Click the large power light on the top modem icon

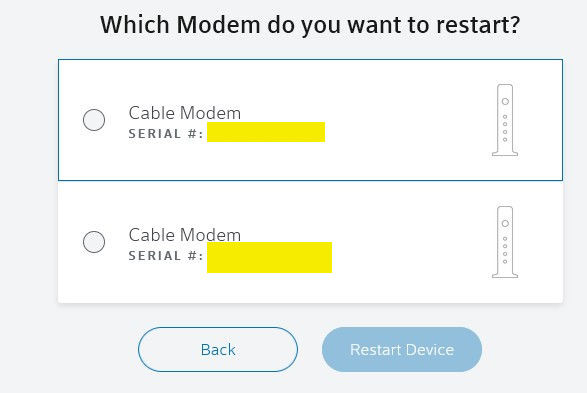tap(505, 101)
